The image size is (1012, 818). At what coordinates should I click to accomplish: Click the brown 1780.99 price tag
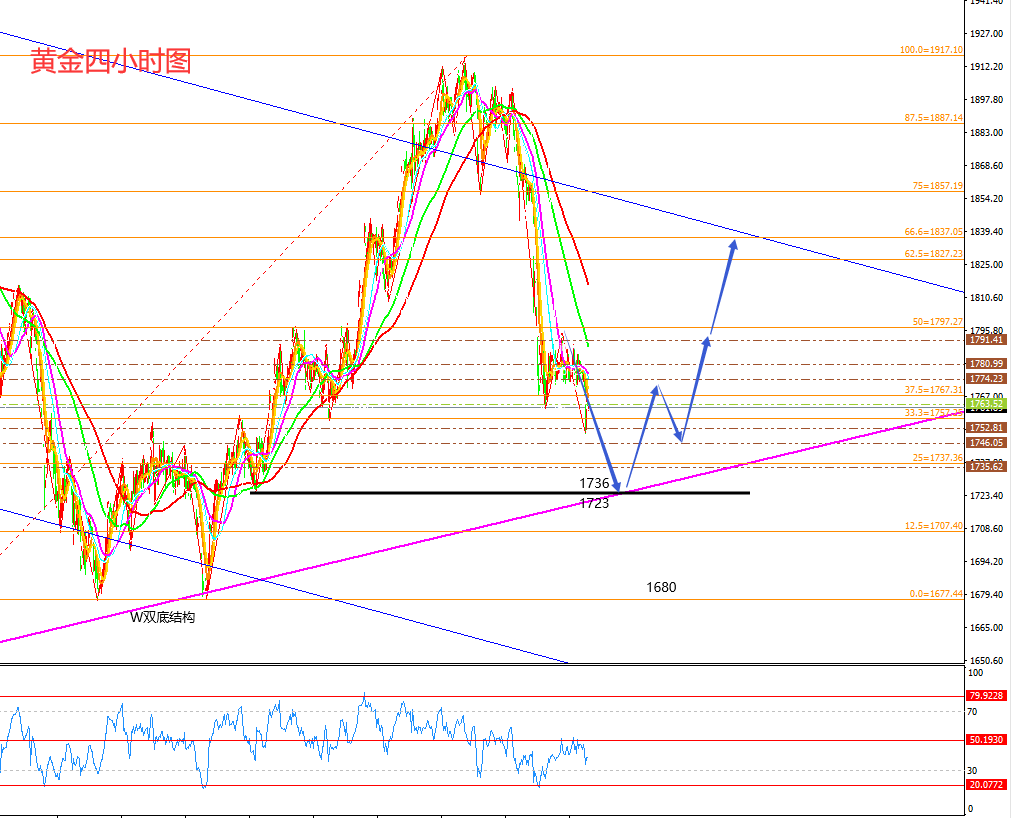click(985, 364)
